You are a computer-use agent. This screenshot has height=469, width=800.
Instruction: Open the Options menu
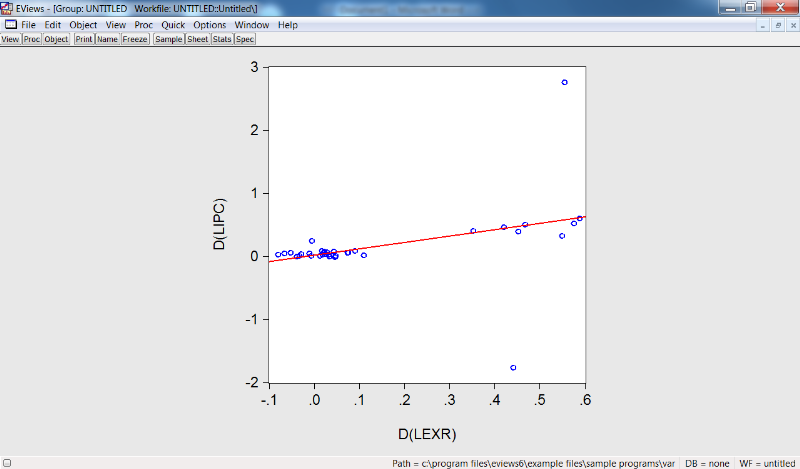pyautogui.click(x=209, y=25)
